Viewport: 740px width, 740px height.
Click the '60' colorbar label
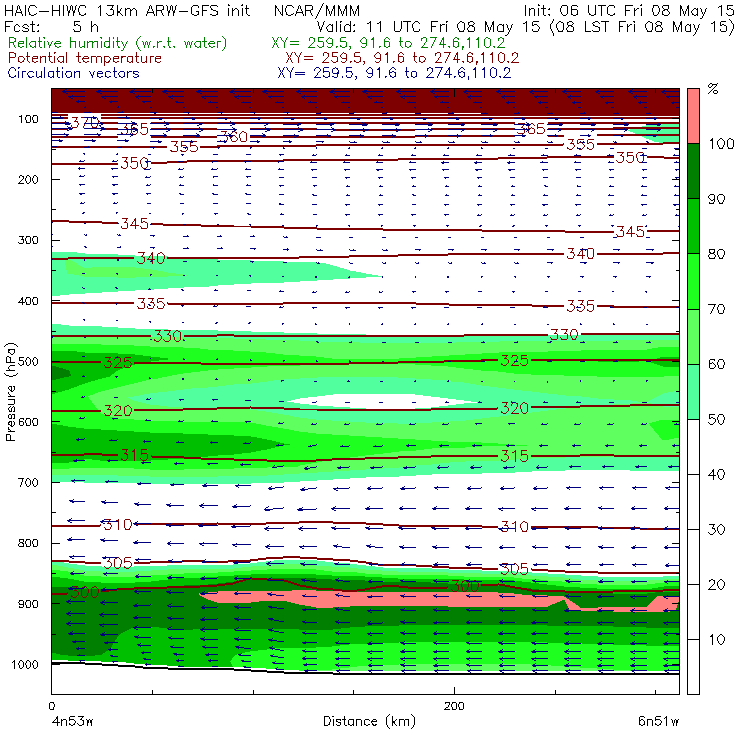(716, 364)
